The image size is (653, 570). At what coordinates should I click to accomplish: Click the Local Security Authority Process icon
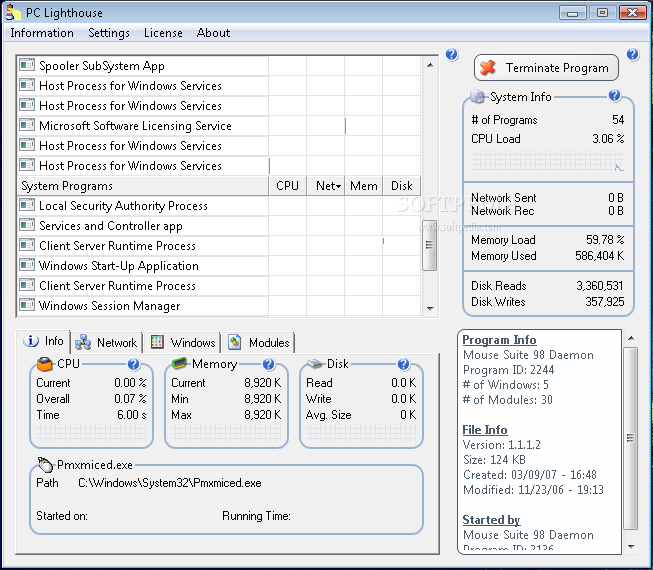pyautogui.click(x=27, y=205)
